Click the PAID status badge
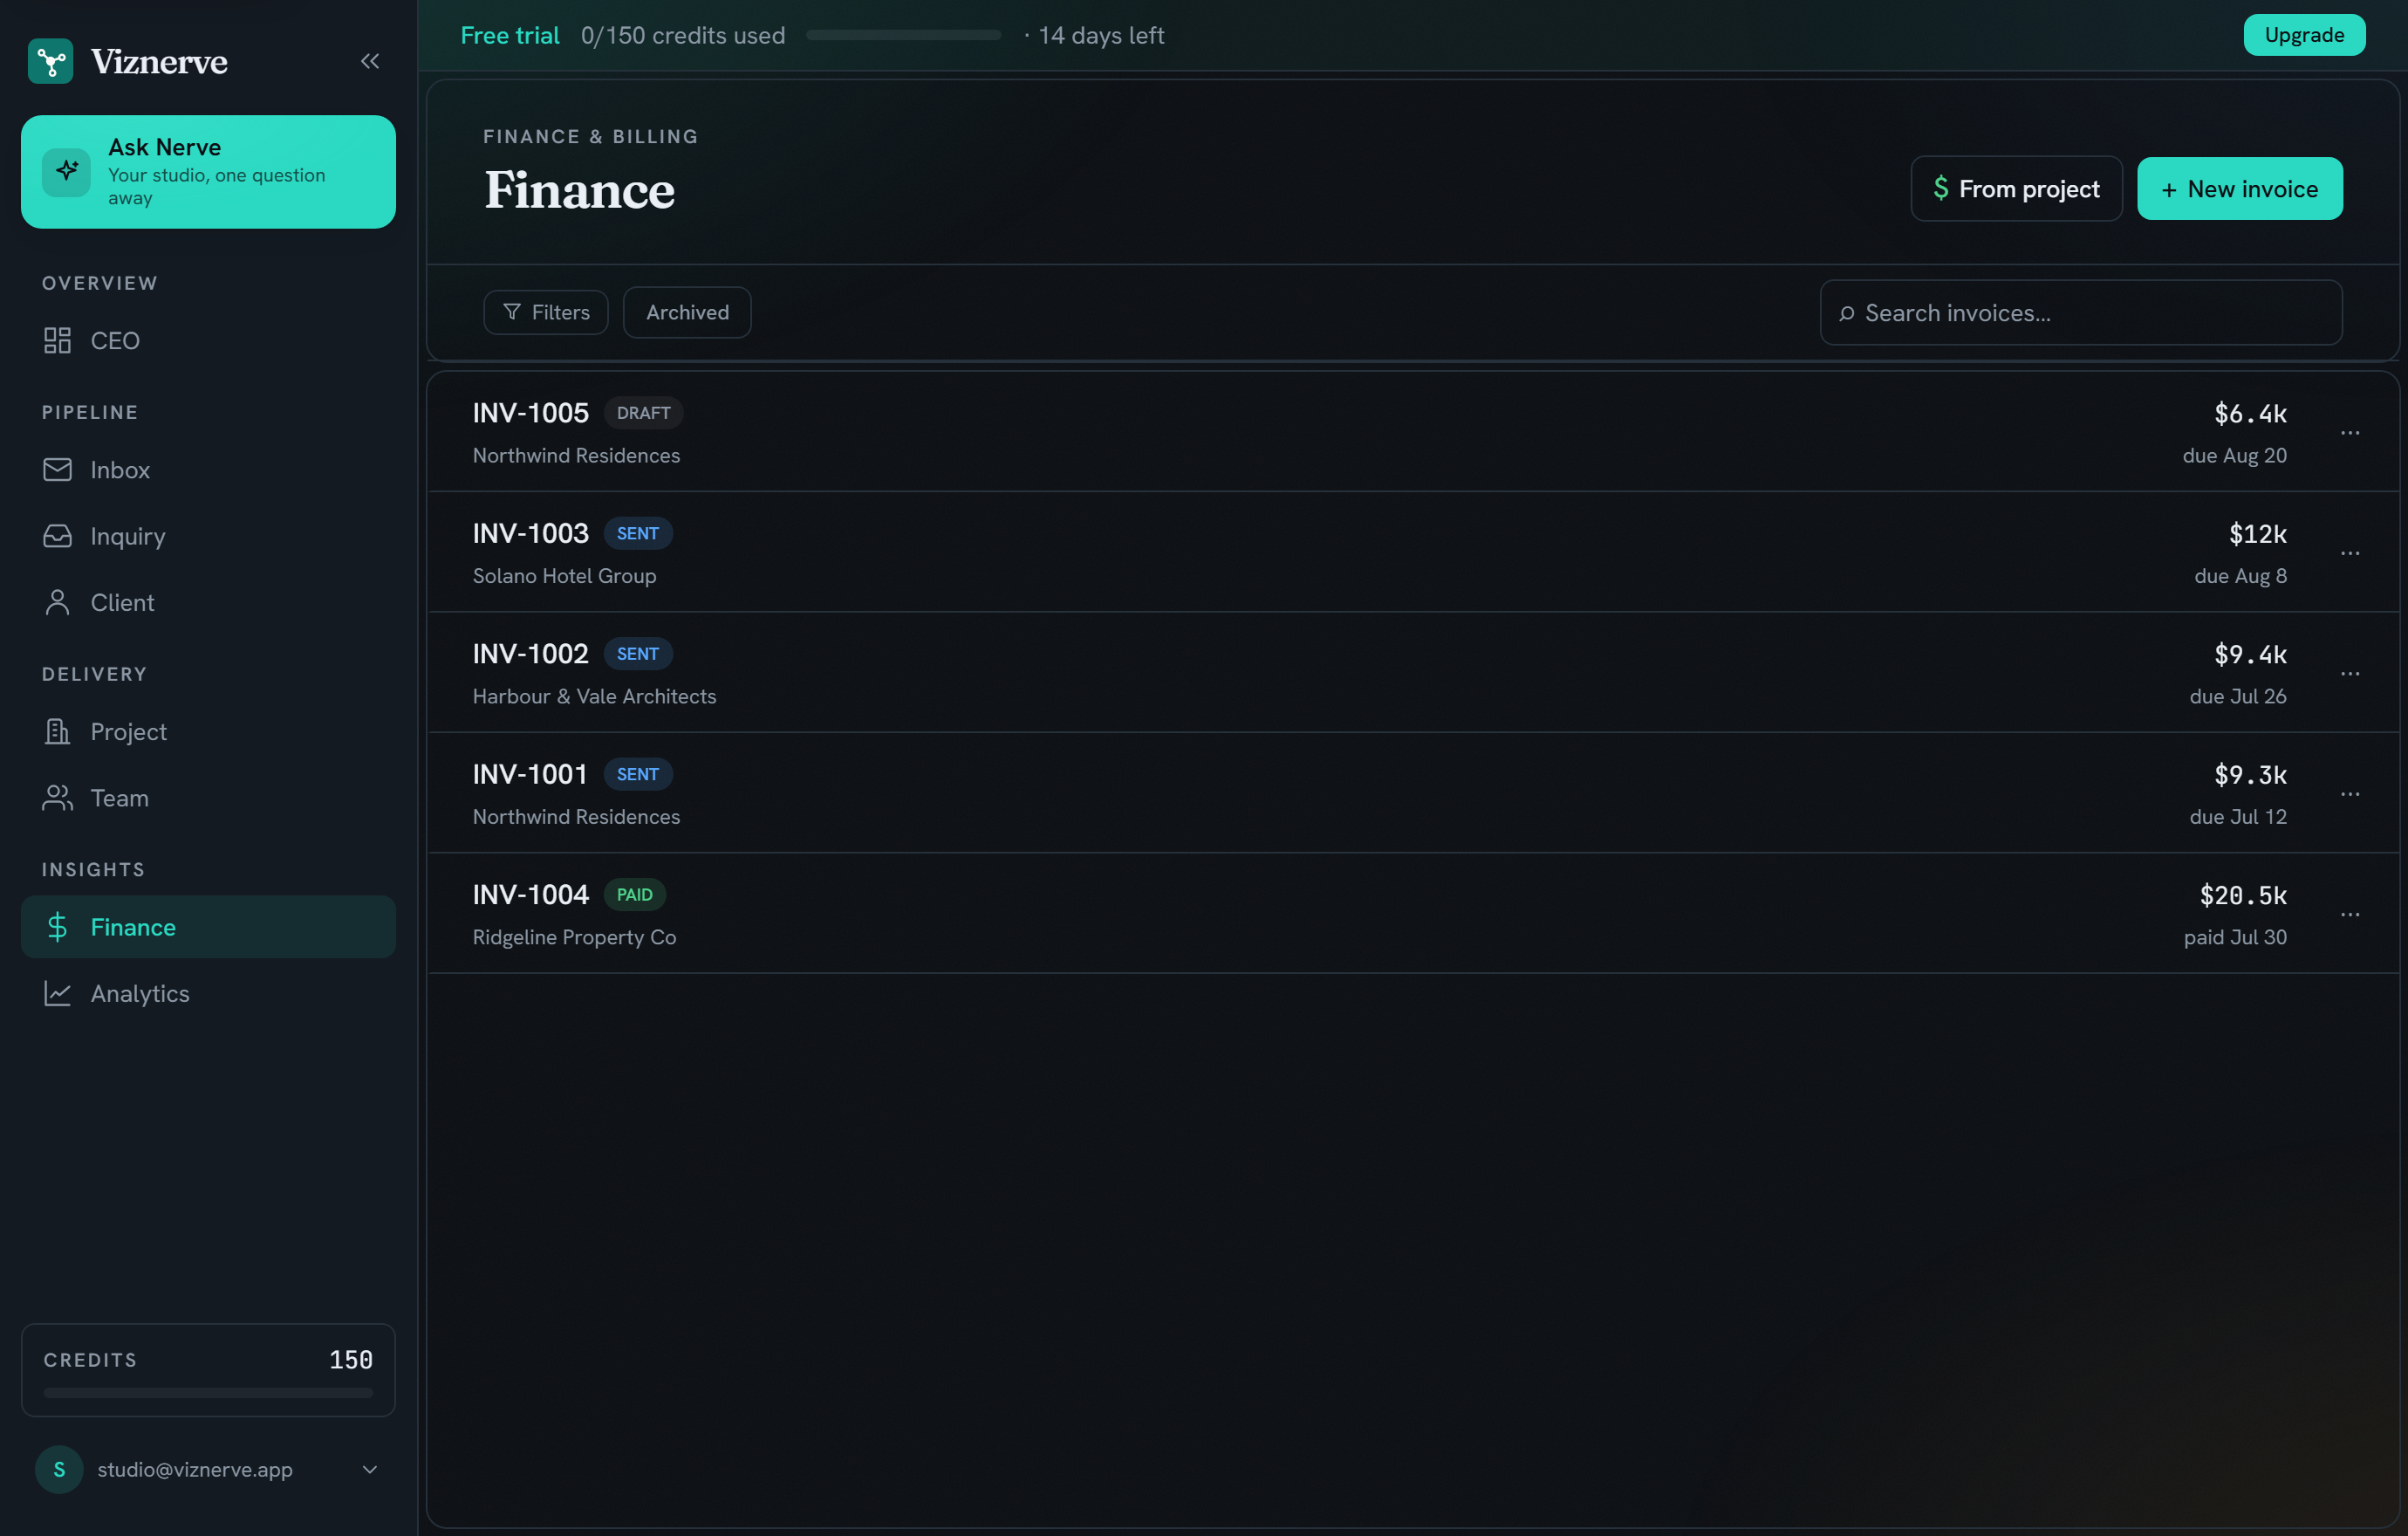This screenshot has width=2408, height=1536. click(634, 895)
